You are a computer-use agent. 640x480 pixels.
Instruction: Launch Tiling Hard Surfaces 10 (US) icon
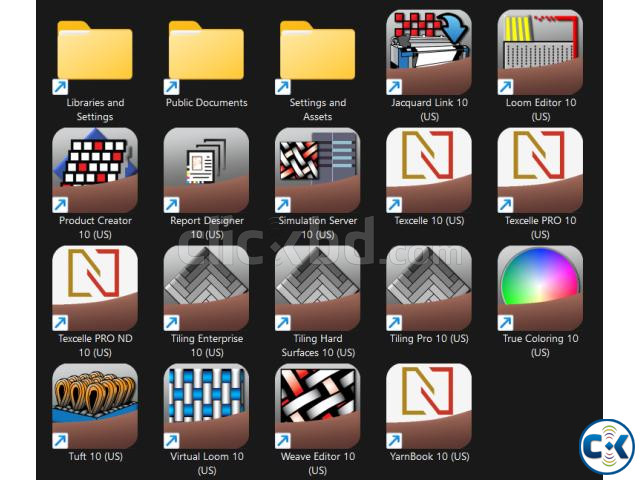[x=318, y=288]
